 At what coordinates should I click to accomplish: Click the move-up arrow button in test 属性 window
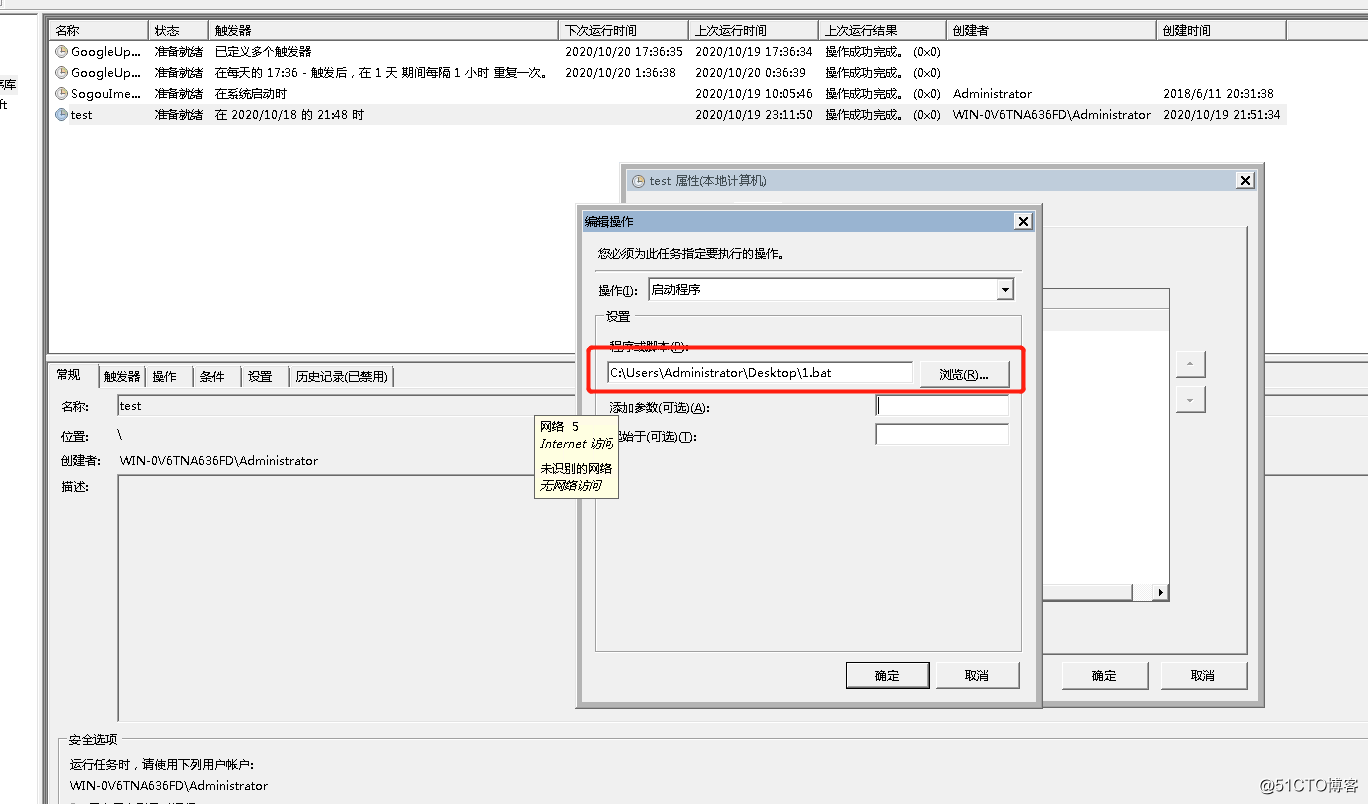point(1190,364)
